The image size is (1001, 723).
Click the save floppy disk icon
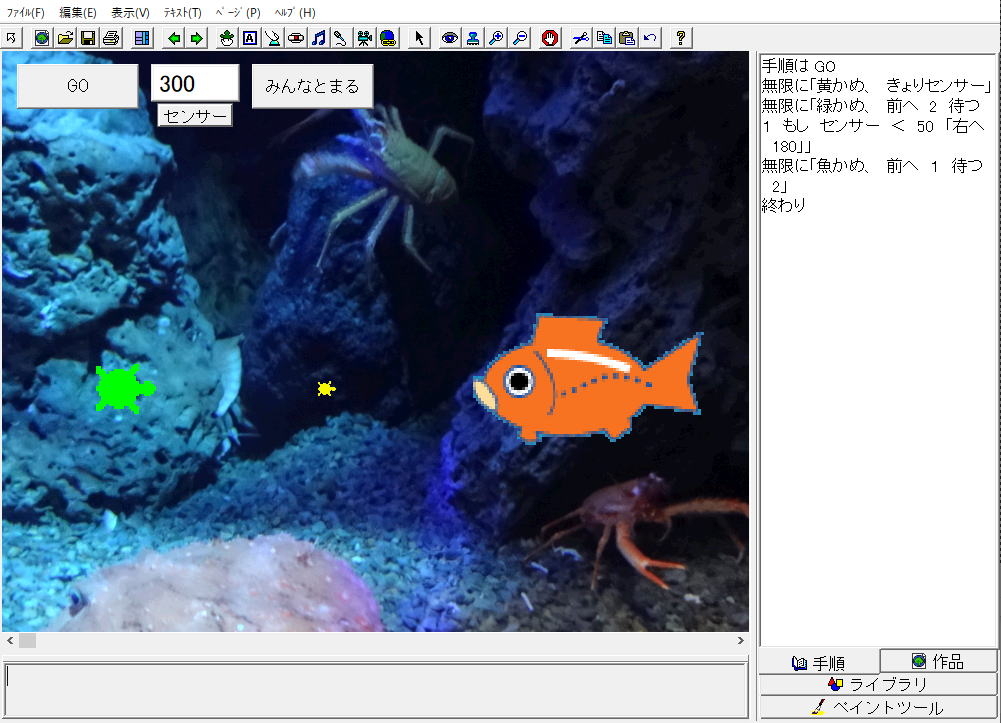coord(87,38)
